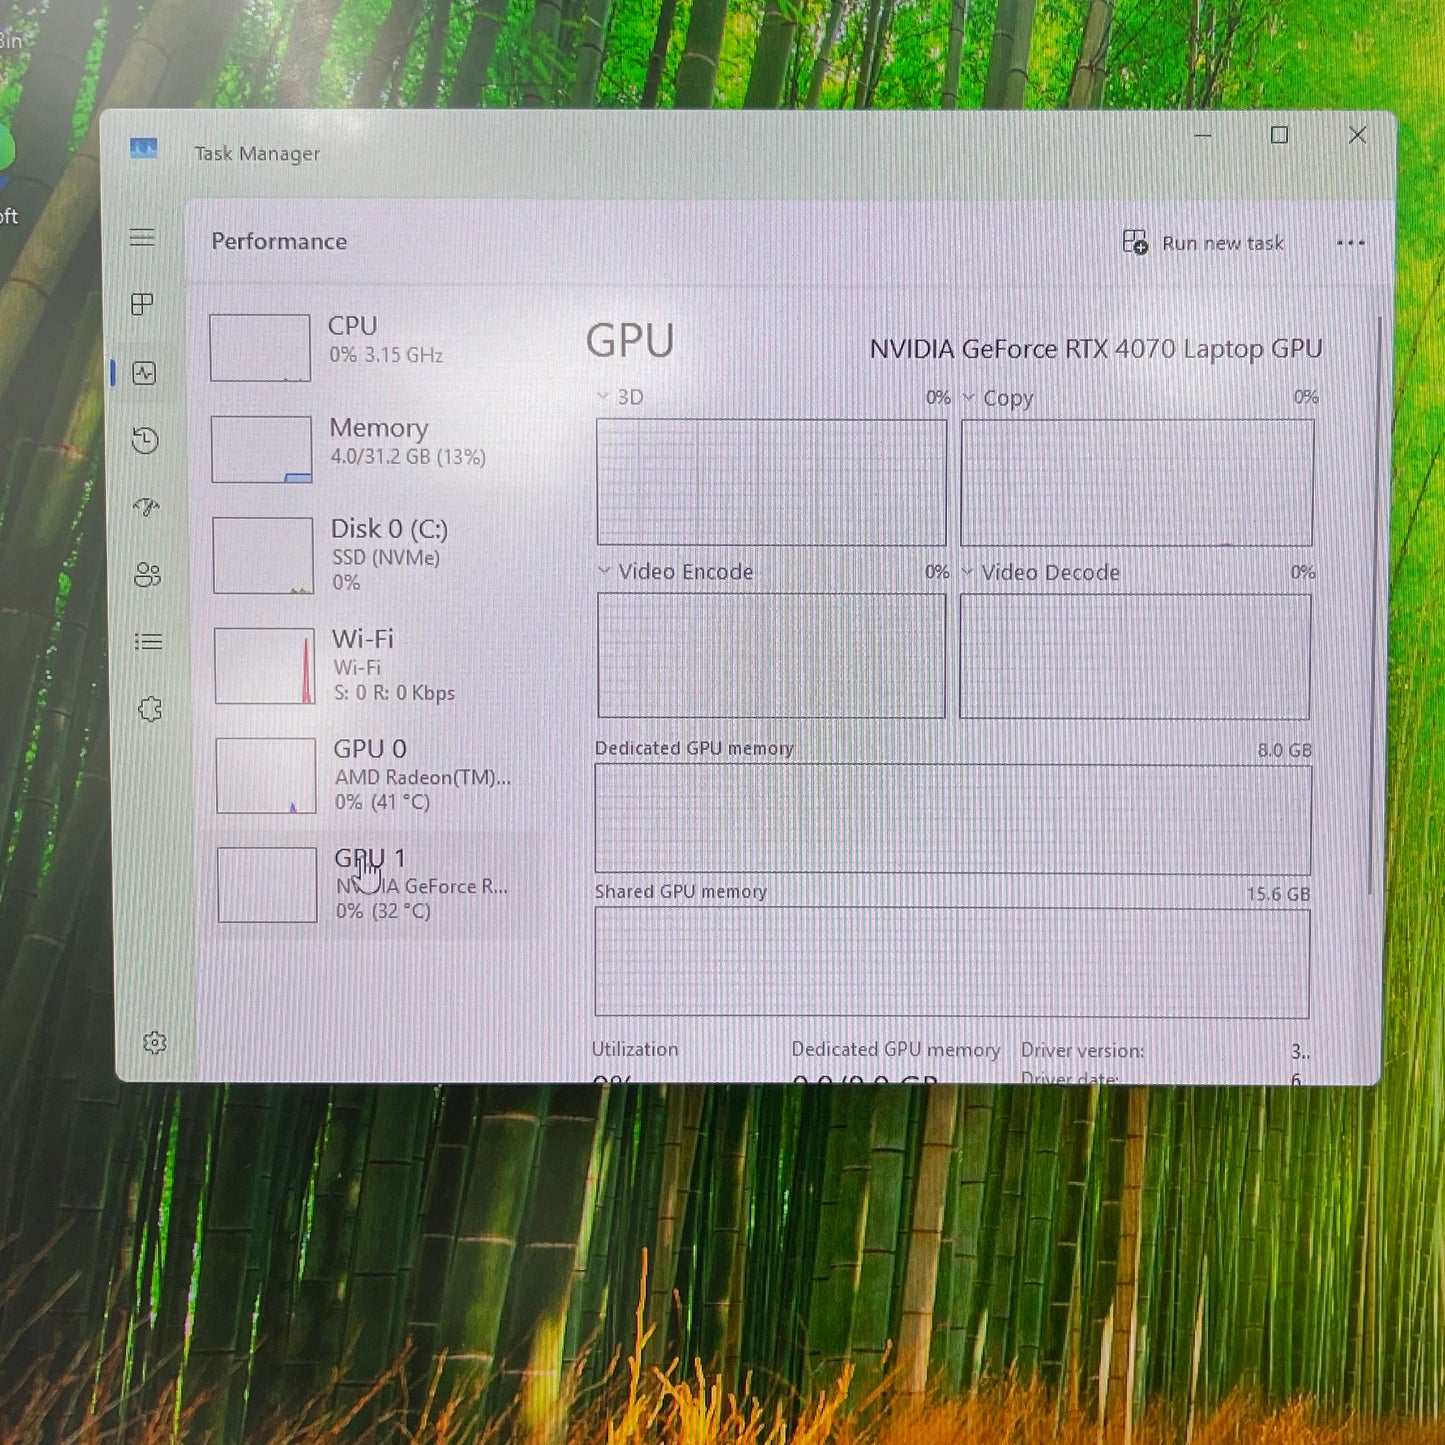
Task: Open the hamburger navigation menu
Action: point(142,237)
